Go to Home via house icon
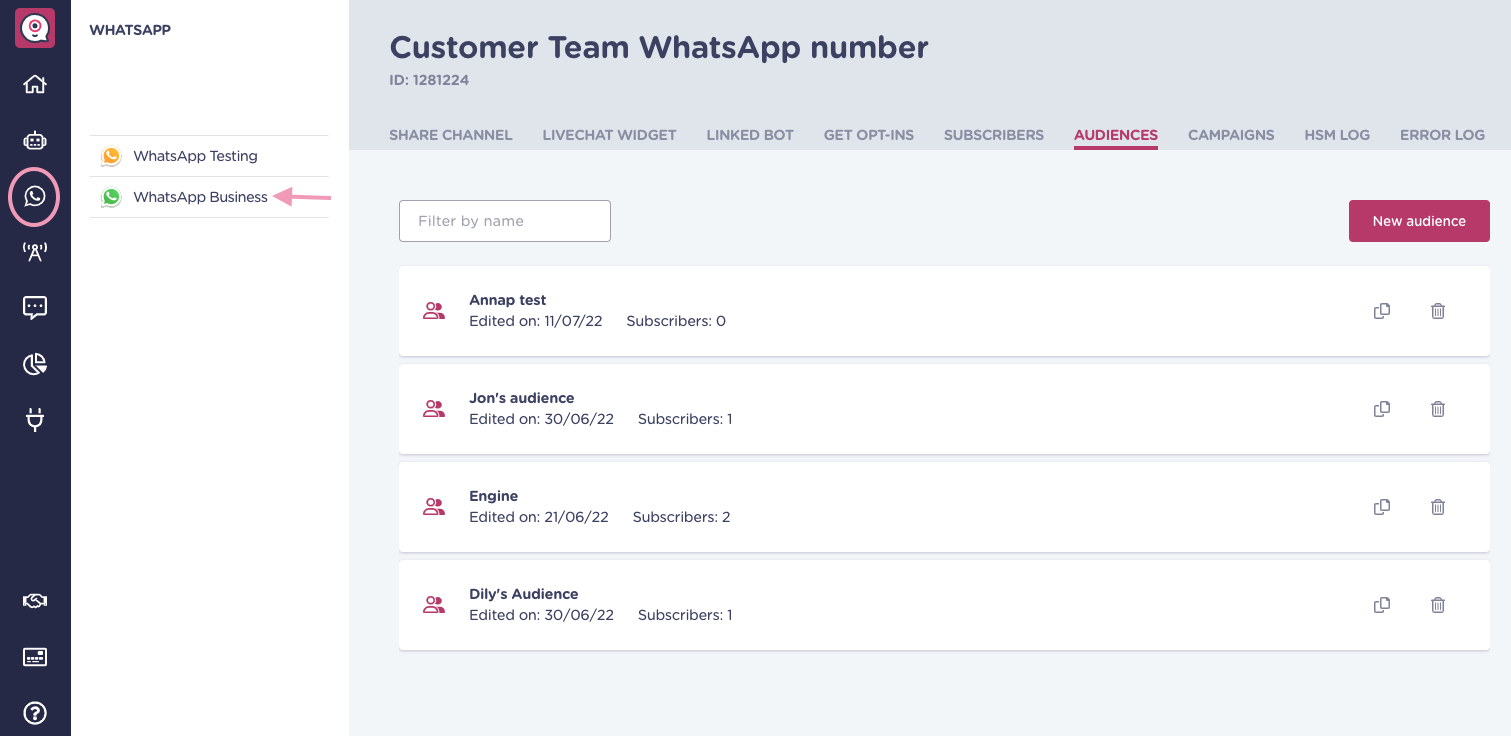 pos(35,84)
